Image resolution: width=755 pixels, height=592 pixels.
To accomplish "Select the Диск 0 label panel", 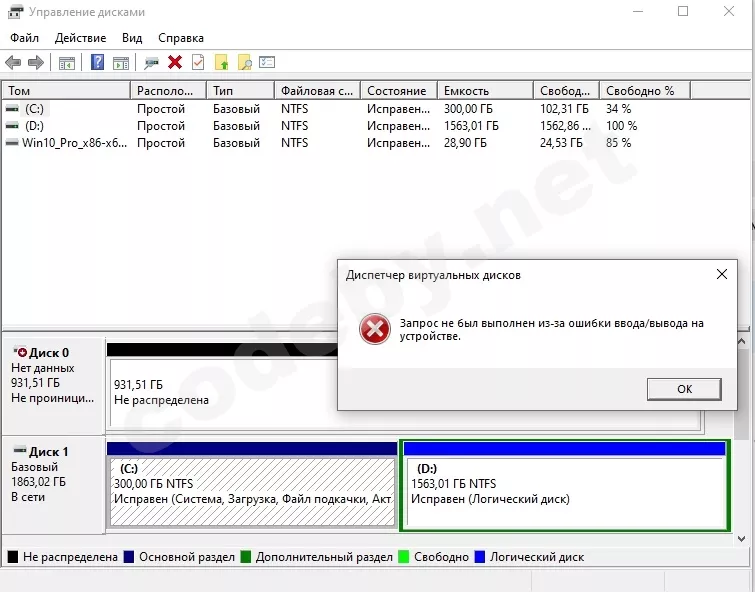I will (x=54, y=385).
